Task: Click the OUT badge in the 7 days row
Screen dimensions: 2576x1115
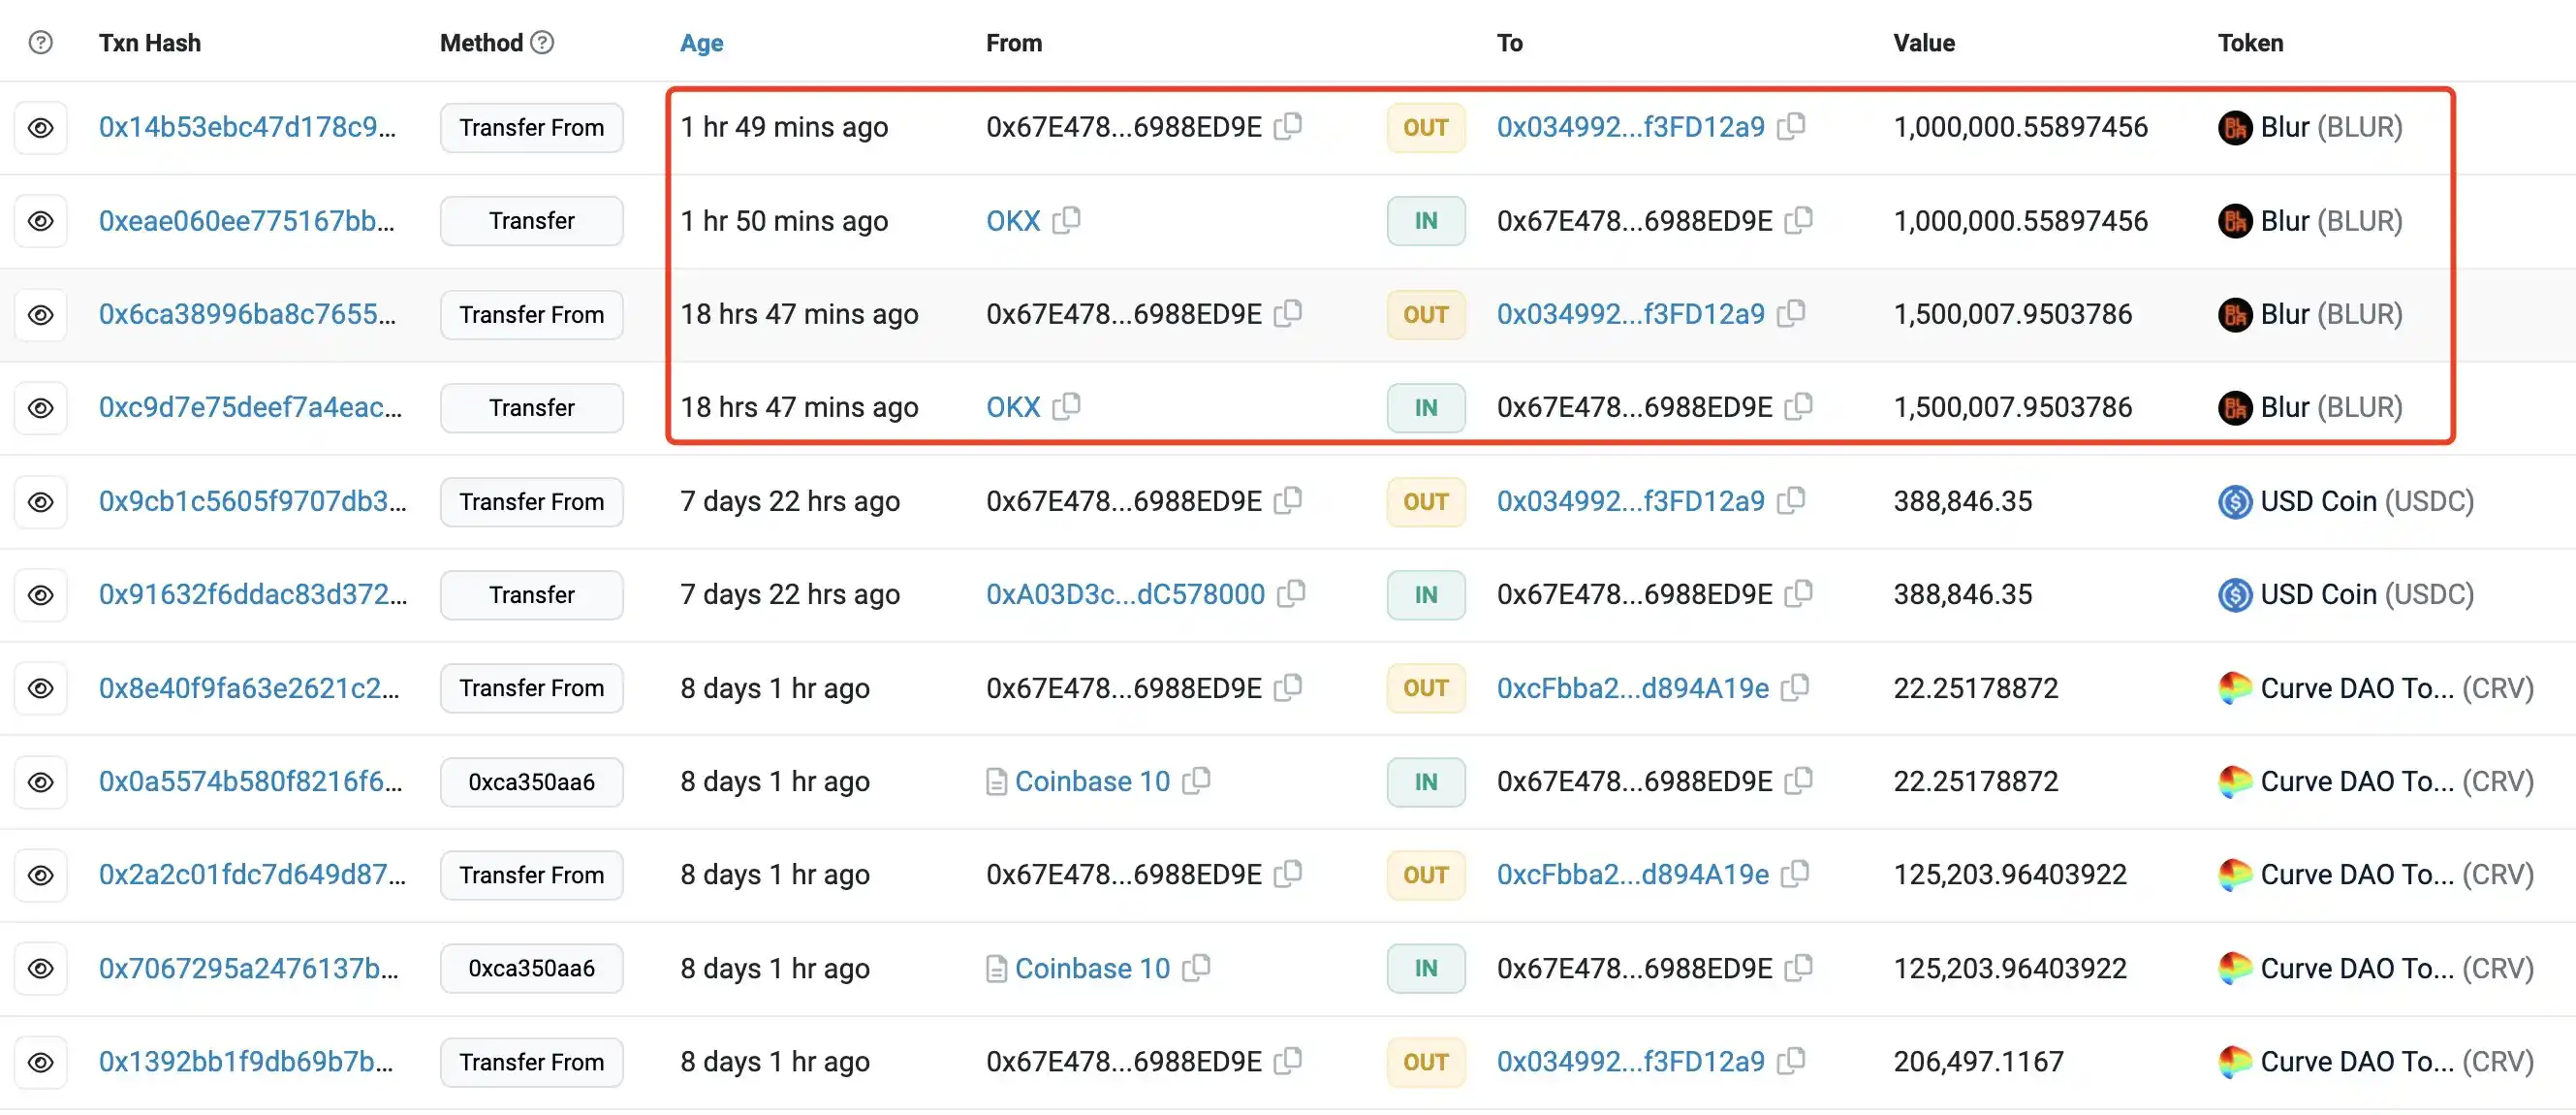Action: click(x=1425, y=501)
